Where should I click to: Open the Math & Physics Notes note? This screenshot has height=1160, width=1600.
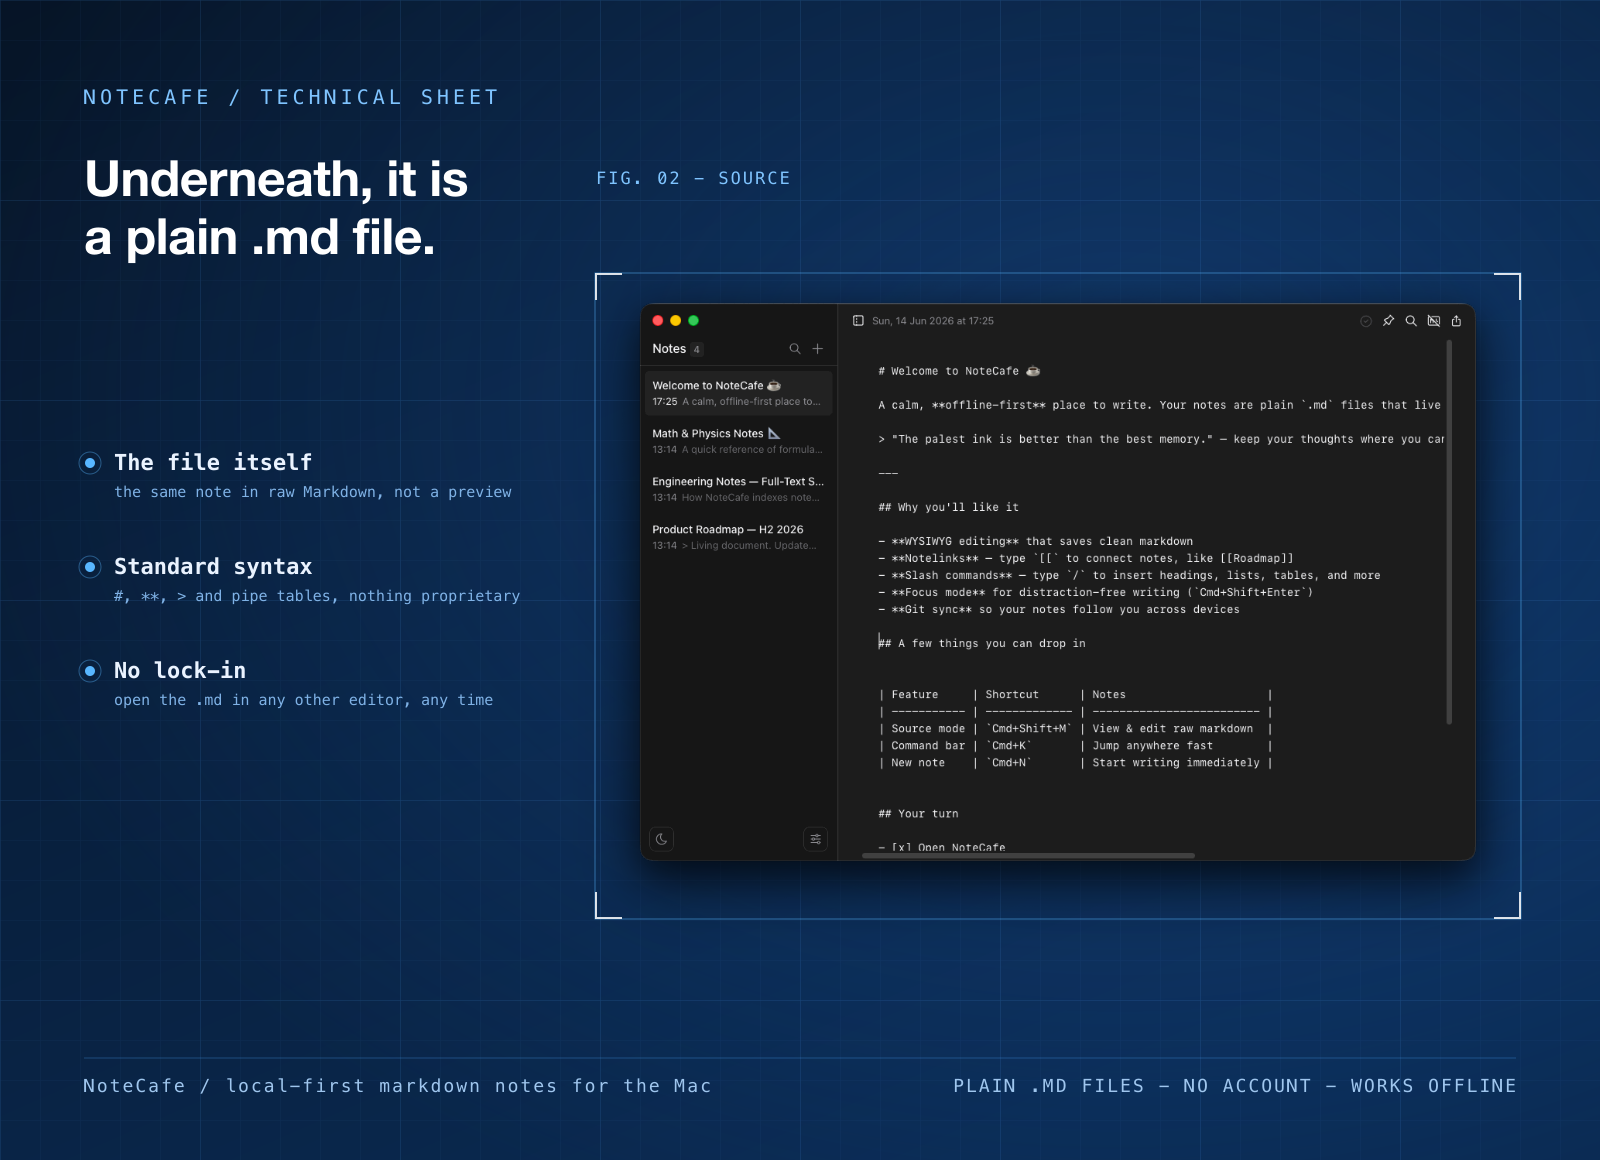[738, 441]
